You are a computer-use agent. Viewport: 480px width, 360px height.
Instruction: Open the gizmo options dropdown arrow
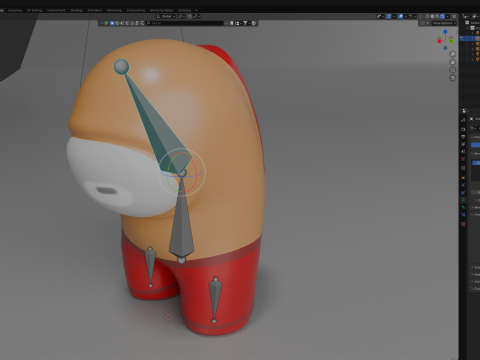(394, 16)
